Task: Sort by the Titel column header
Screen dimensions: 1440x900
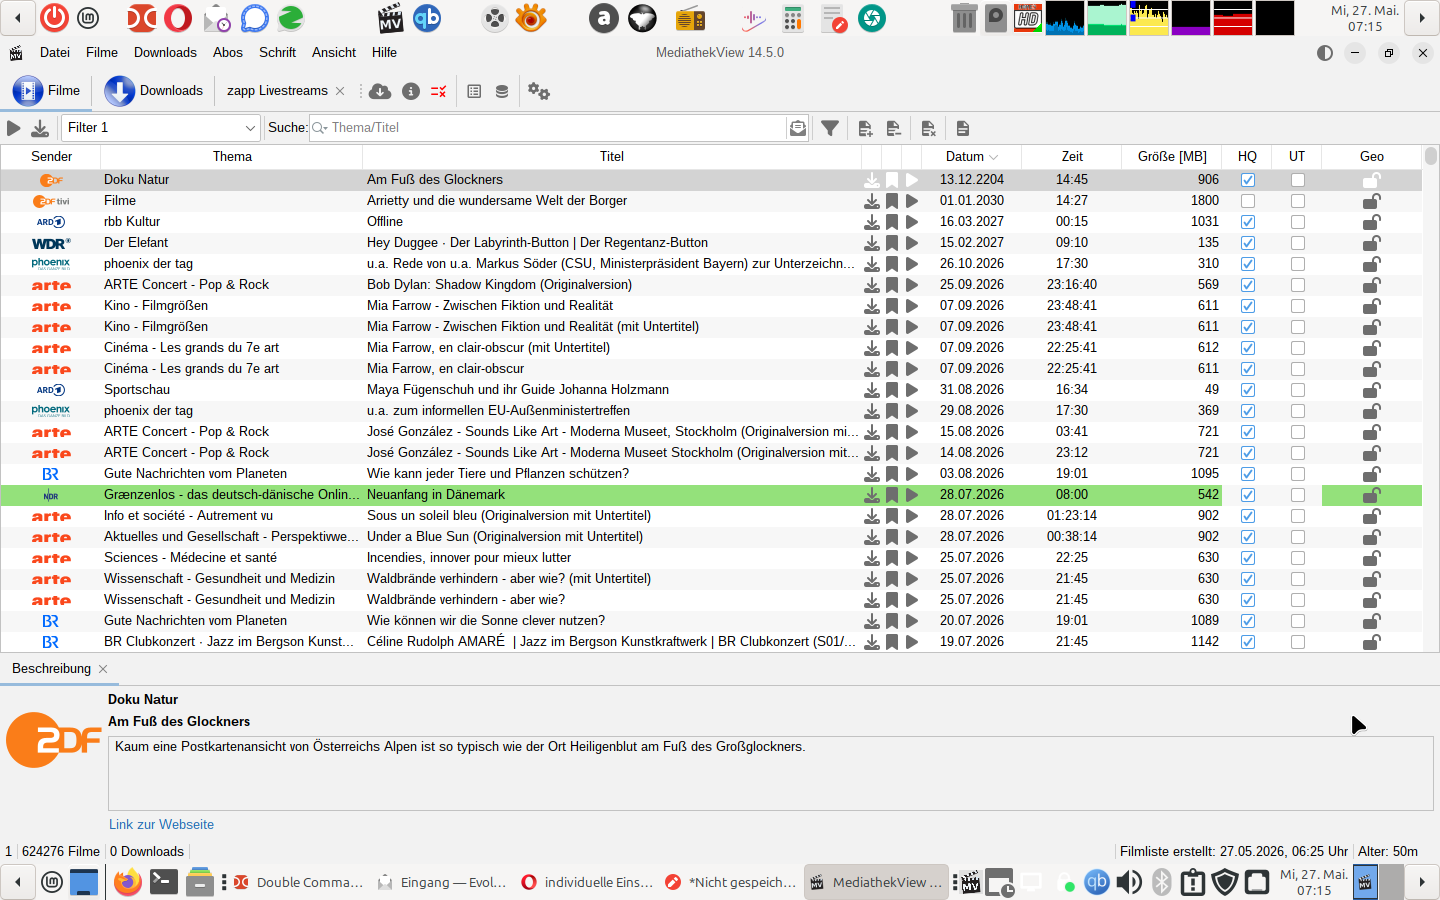Action: pos(612,157)
